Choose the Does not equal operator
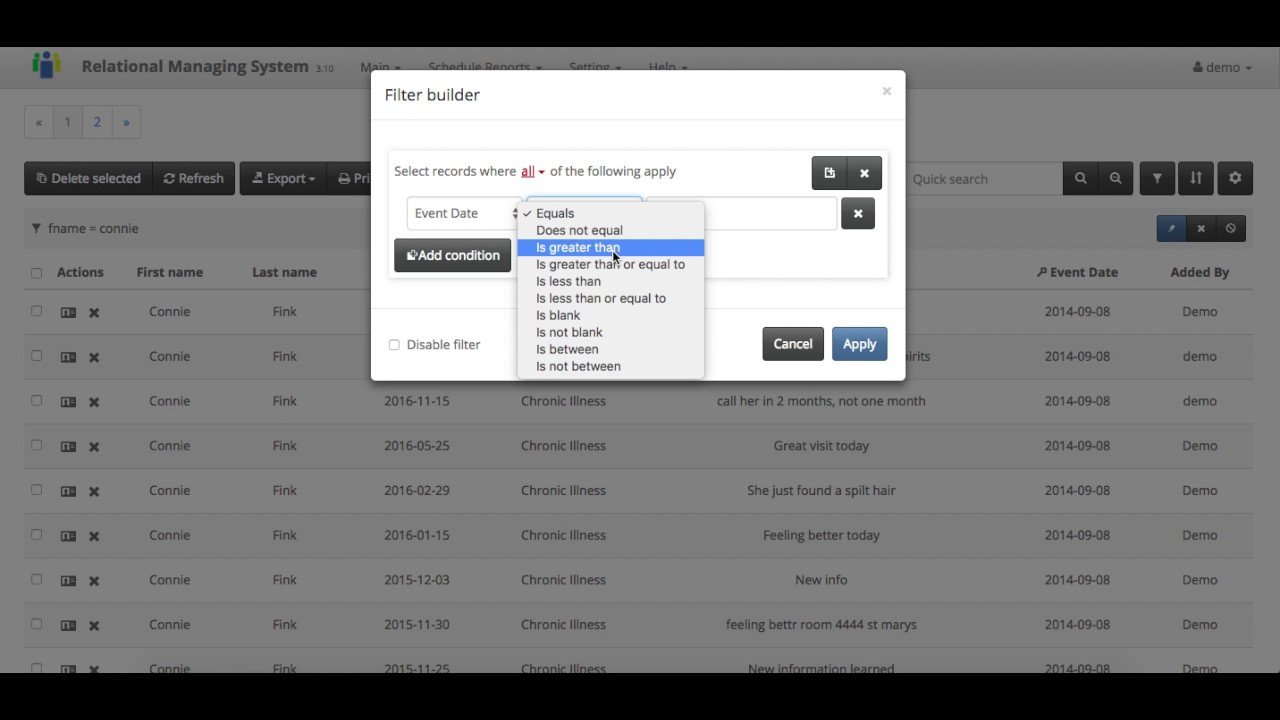This screenshot has height=720, width=1280. [611, 230]
